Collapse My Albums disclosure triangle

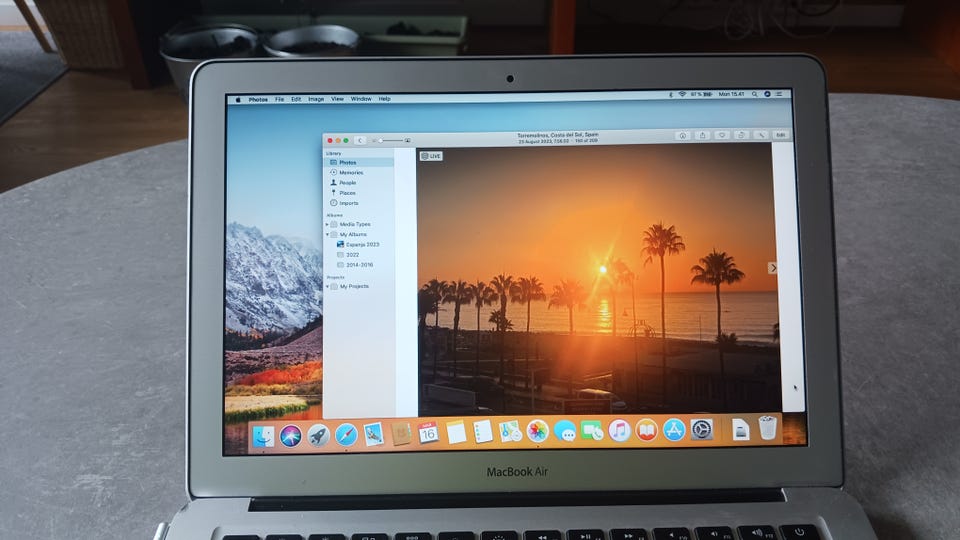327,234
